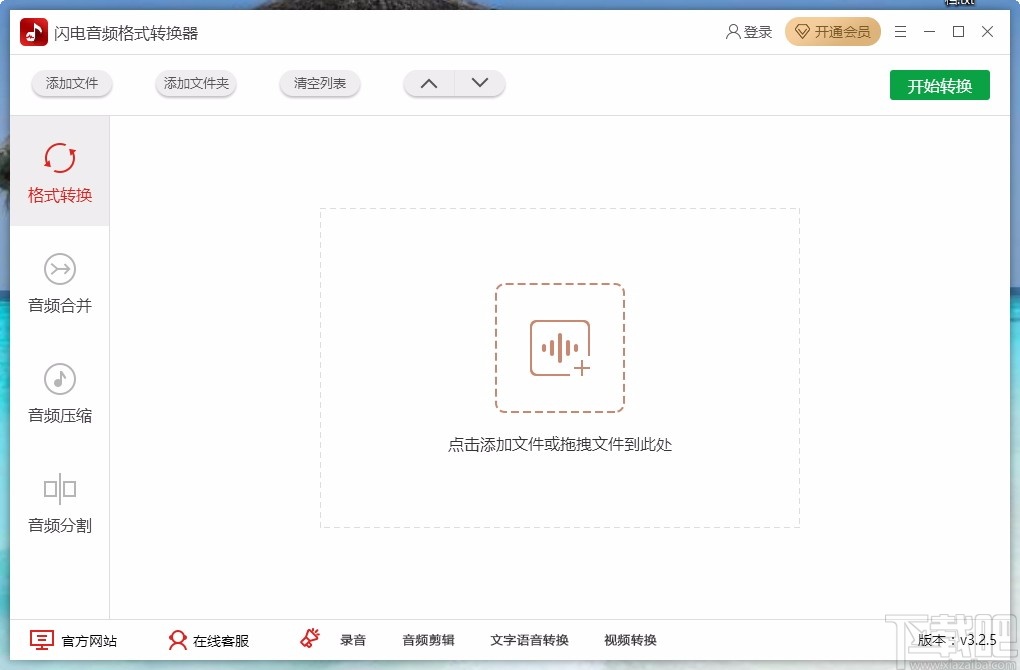Switch to the 音频压缩 tab label
1020x670 pixels.
tap(60, 415)
